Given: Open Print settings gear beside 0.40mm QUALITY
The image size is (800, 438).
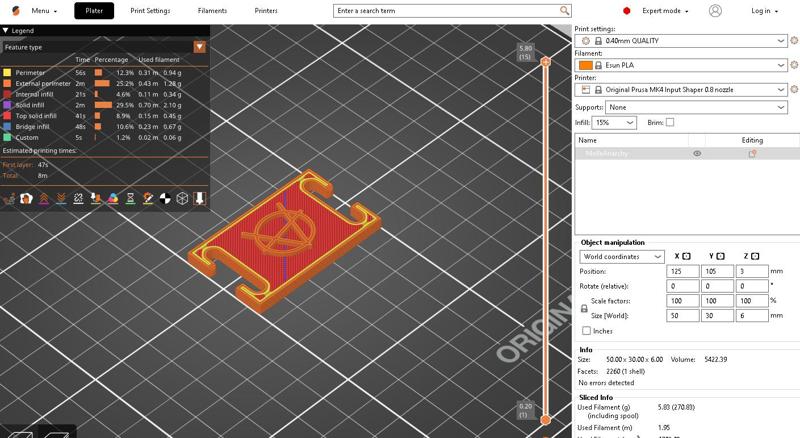Looking at the screenshot, I should tap(794, 40).
